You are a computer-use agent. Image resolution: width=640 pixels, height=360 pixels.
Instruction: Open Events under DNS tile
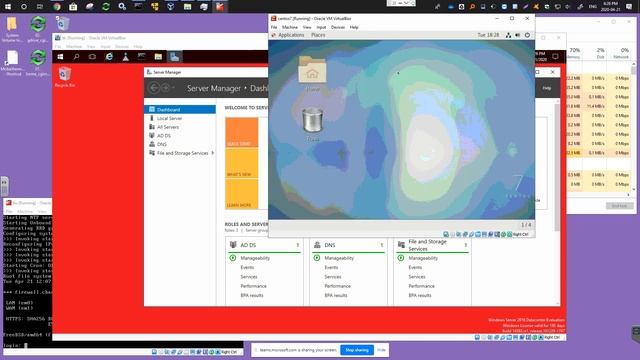coord(331,267)
